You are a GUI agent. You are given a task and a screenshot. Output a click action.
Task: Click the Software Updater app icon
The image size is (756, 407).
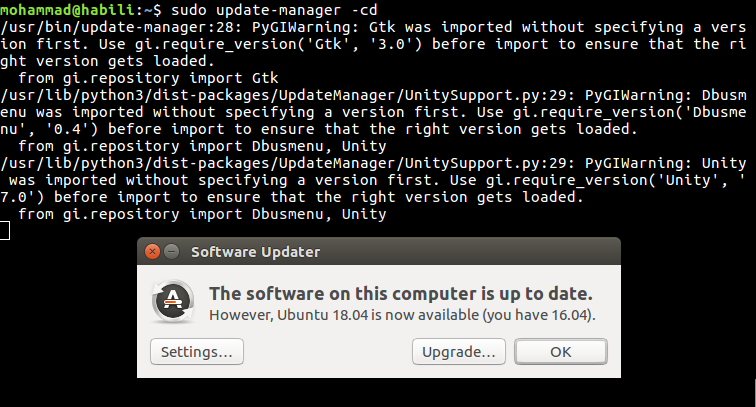click(x=171, y=303)
